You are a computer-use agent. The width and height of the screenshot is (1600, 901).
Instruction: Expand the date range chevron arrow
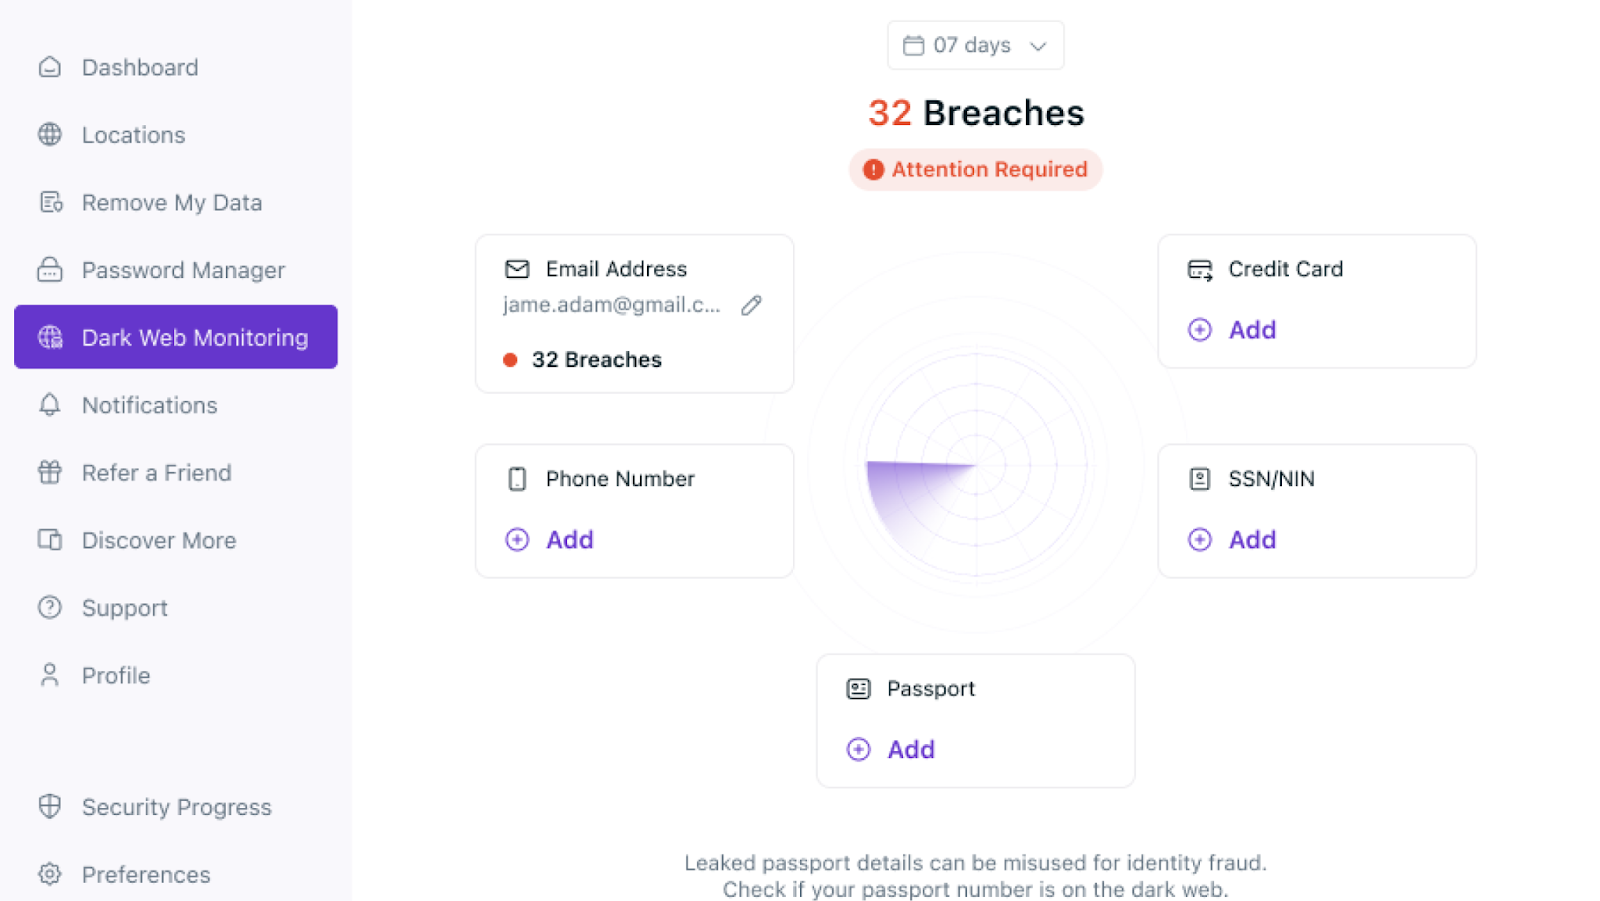click(1038, 46)
